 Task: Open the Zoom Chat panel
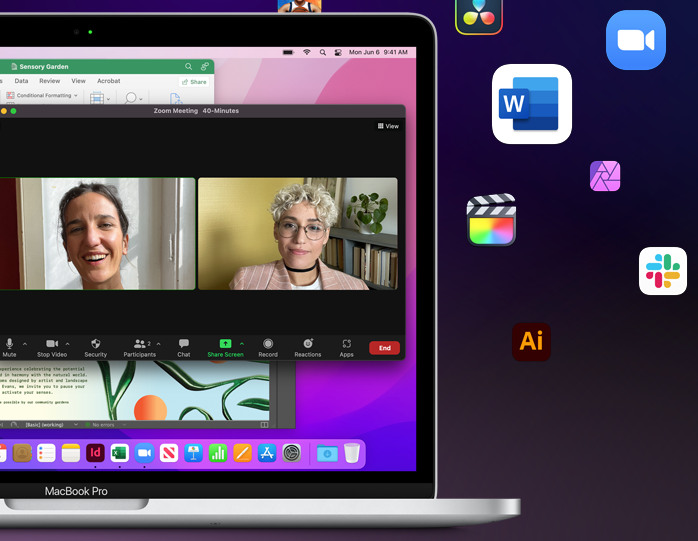point(184,348)
